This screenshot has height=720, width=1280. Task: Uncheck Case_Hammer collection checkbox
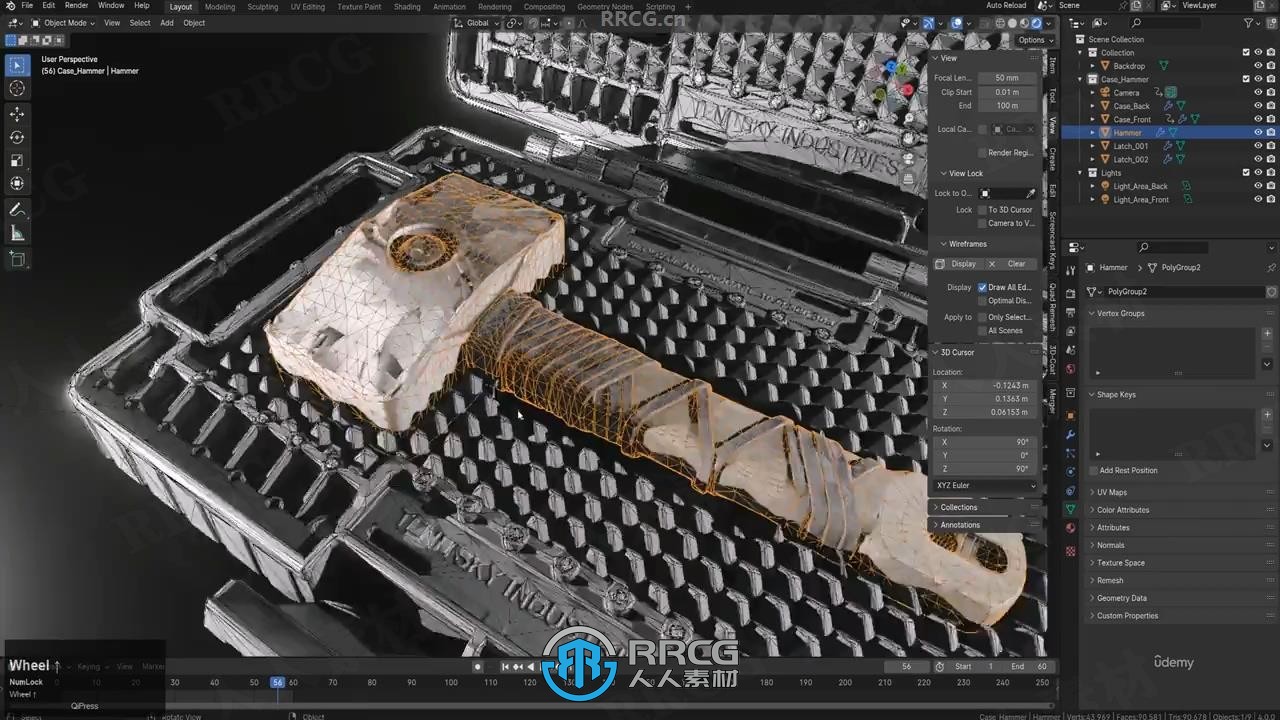(x=1246, y=79)
